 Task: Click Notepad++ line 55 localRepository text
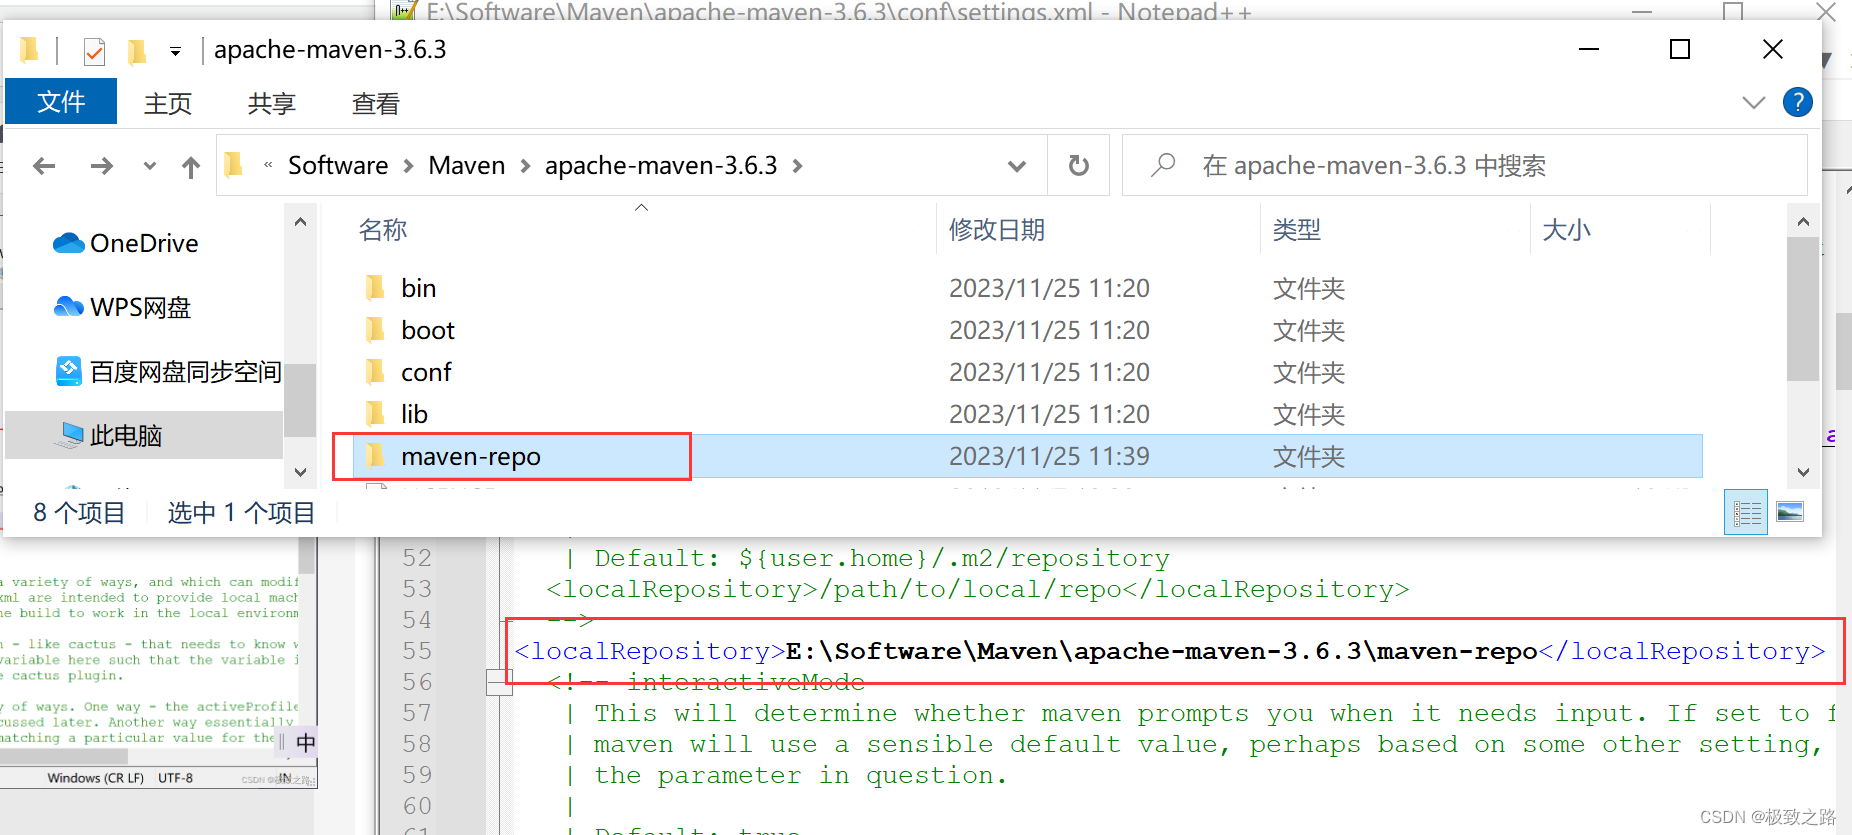tap(1170, 651)
